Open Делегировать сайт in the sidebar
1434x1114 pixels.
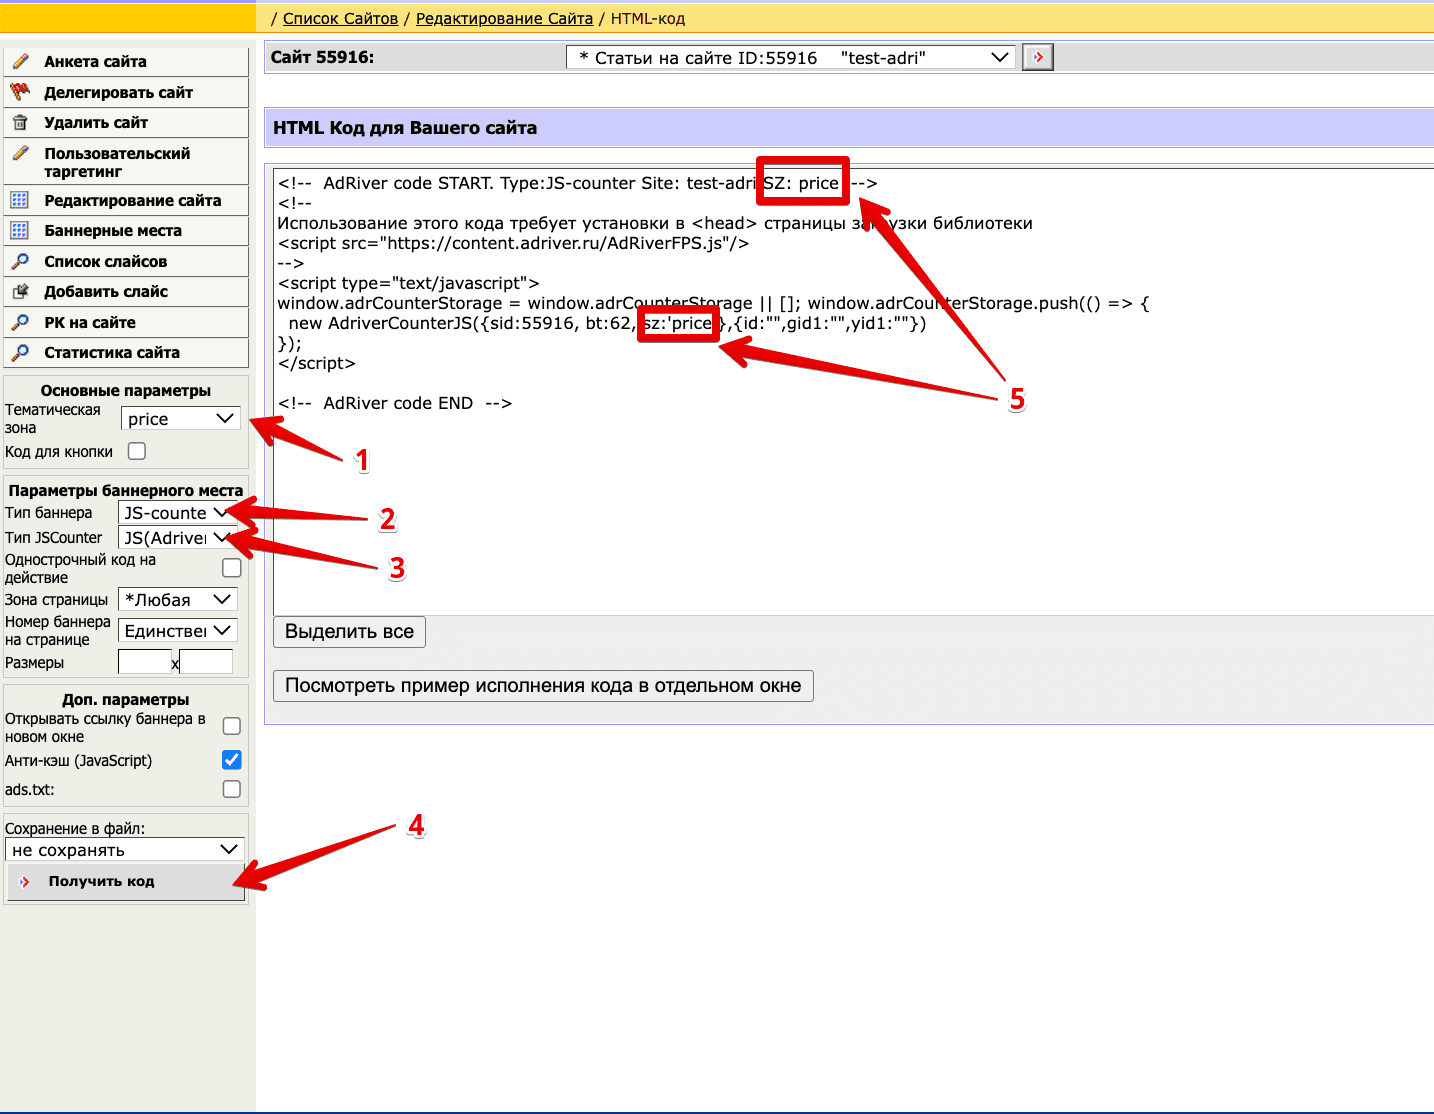[x=126, y=92]
